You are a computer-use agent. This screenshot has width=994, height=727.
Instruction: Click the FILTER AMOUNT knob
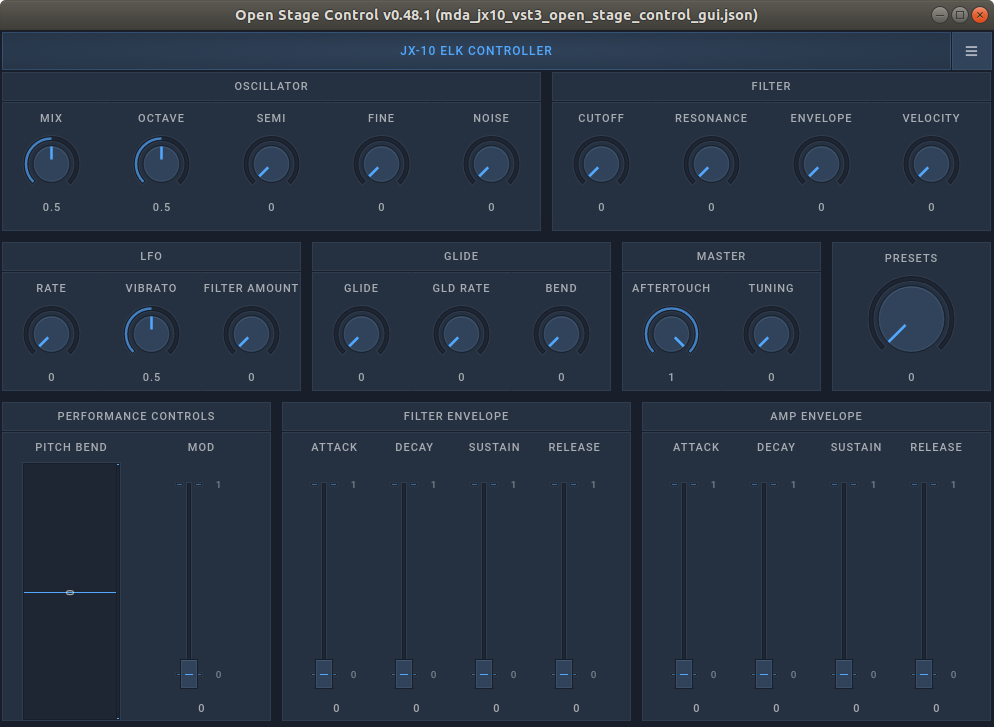[251, 333]
